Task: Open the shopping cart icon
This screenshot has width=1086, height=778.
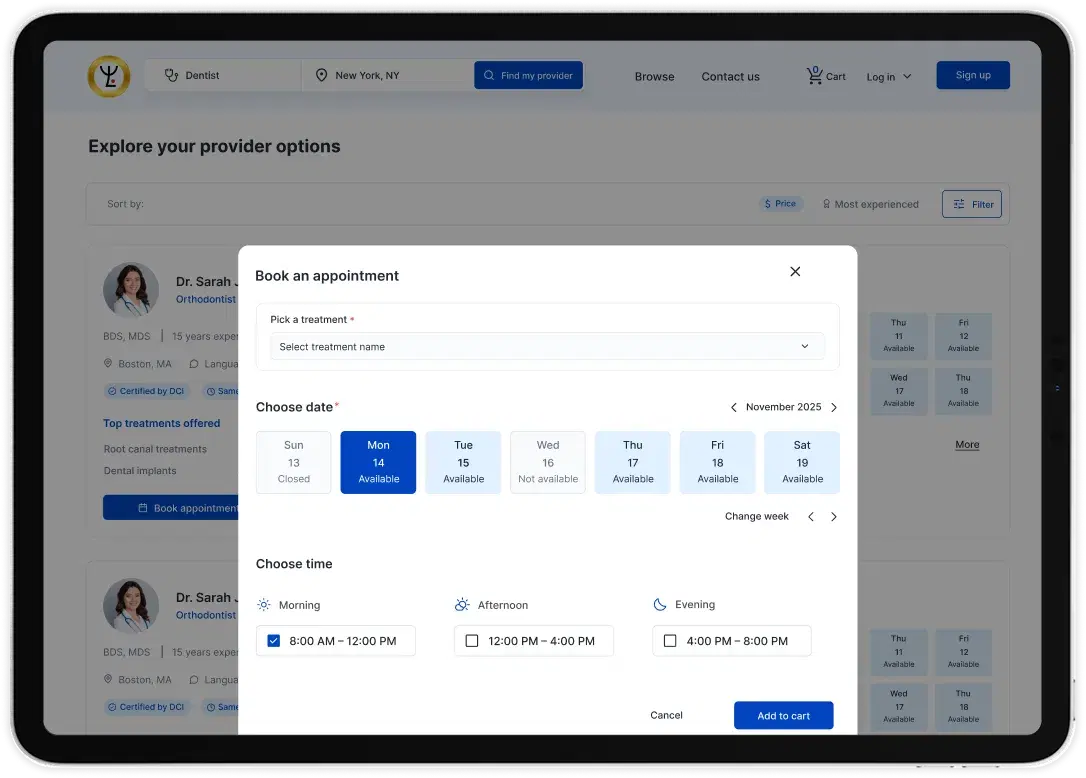Action: click(814, 75)
